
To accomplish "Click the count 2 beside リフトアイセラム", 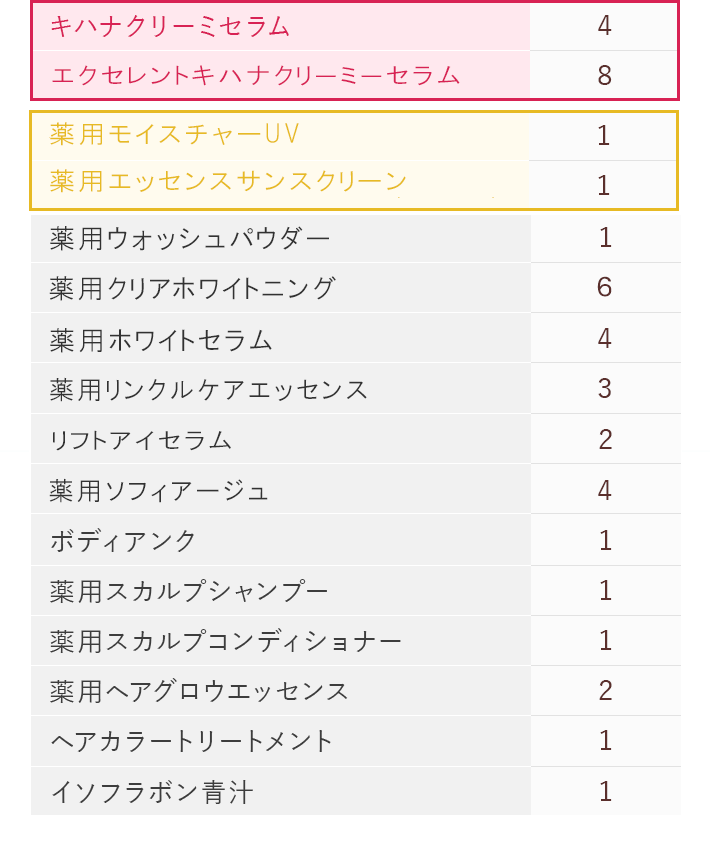I will 605,439.
